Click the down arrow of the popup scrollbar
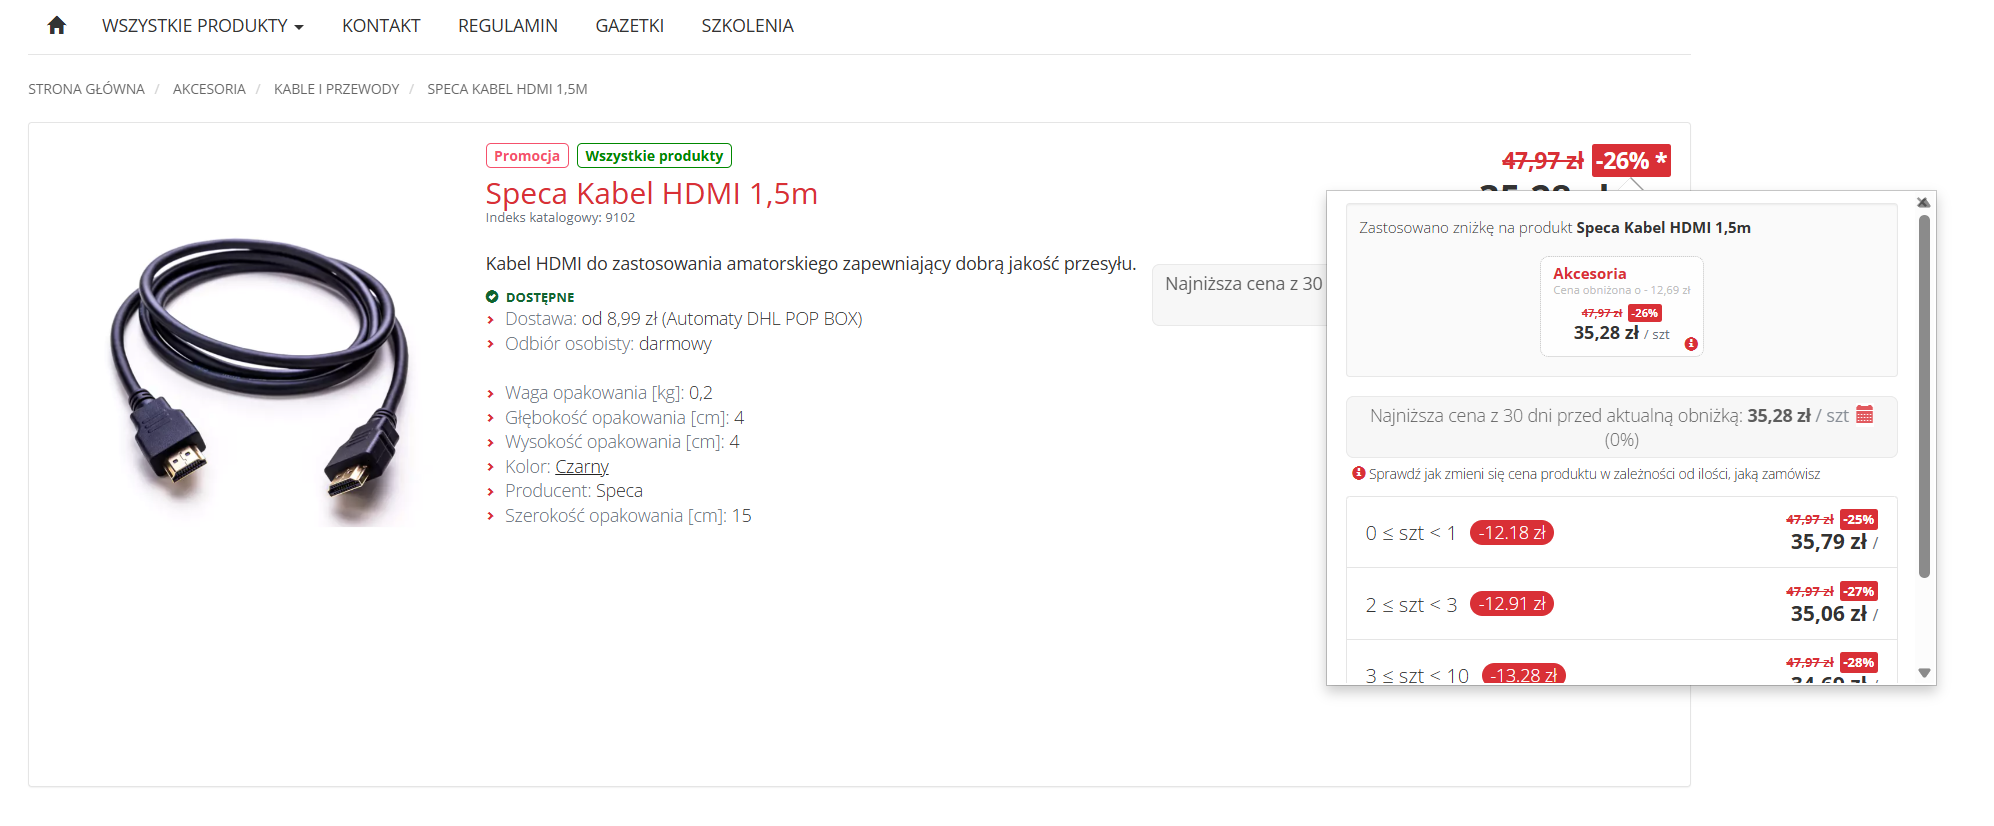Image resolution: width=1994 pixels, height=826 pixels. point(1924,673)
